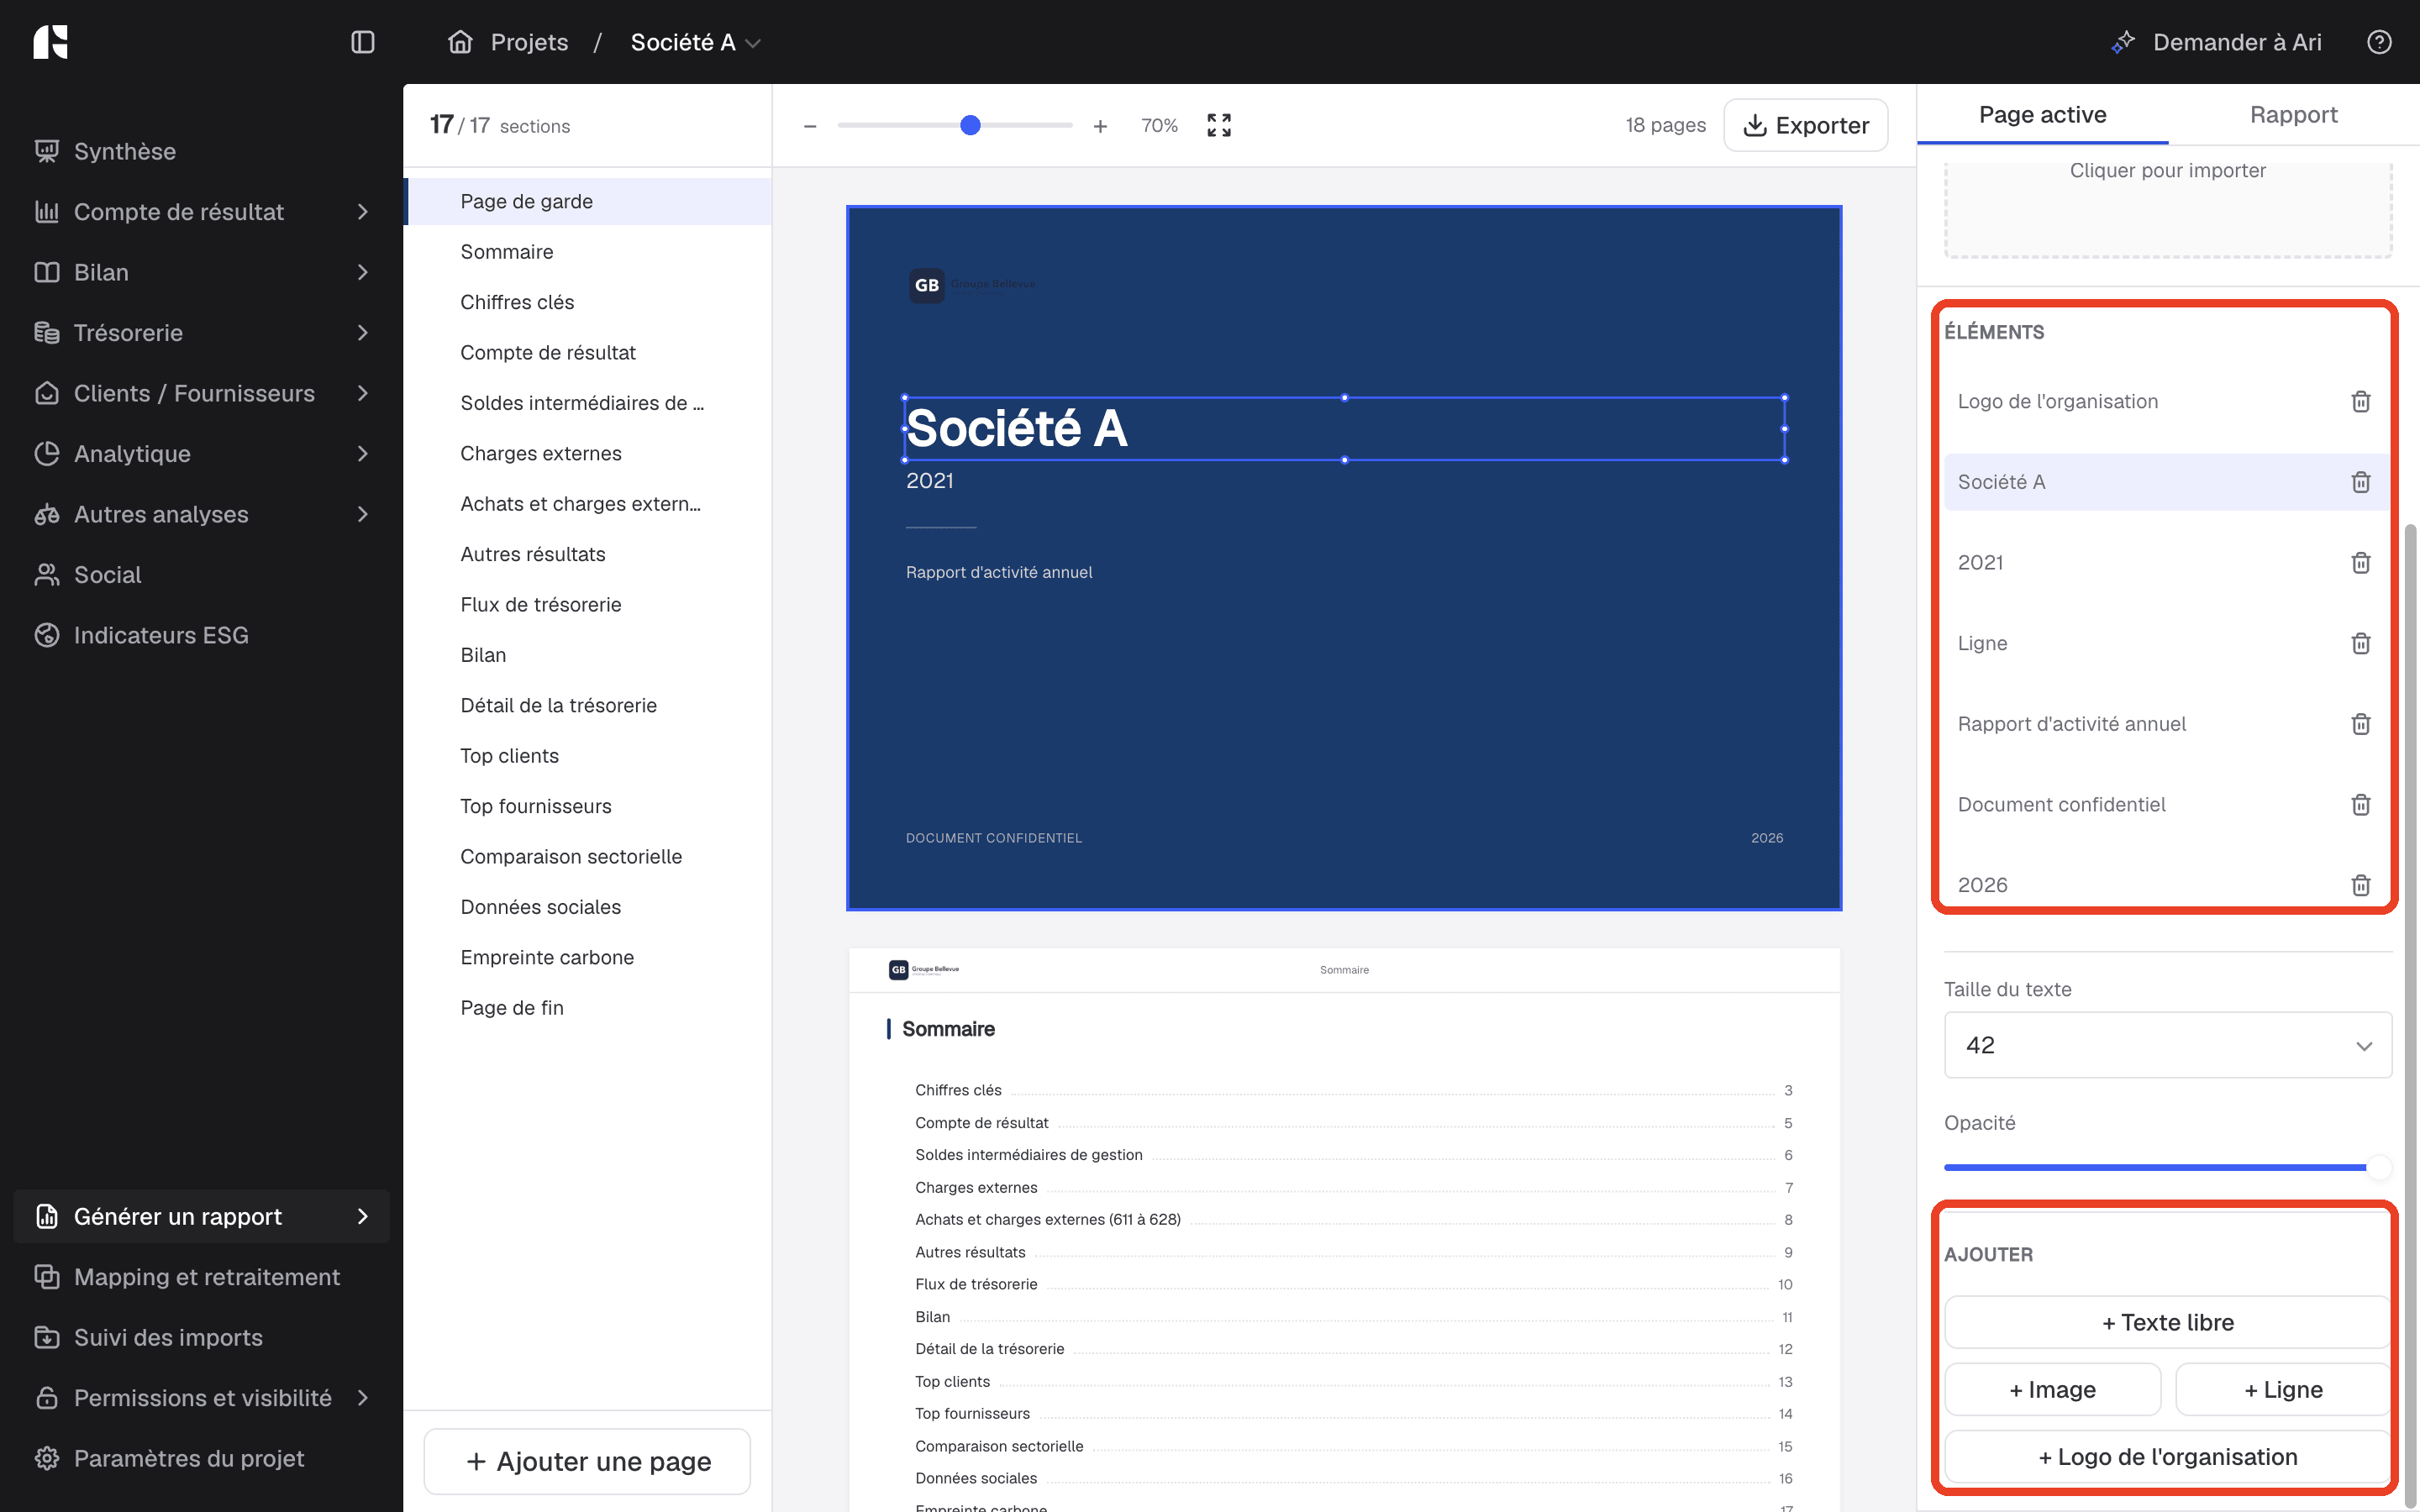Open Indicateurs ESG in sidebar
Screen dimensions: 2420x1512
(x=201, y=635)
